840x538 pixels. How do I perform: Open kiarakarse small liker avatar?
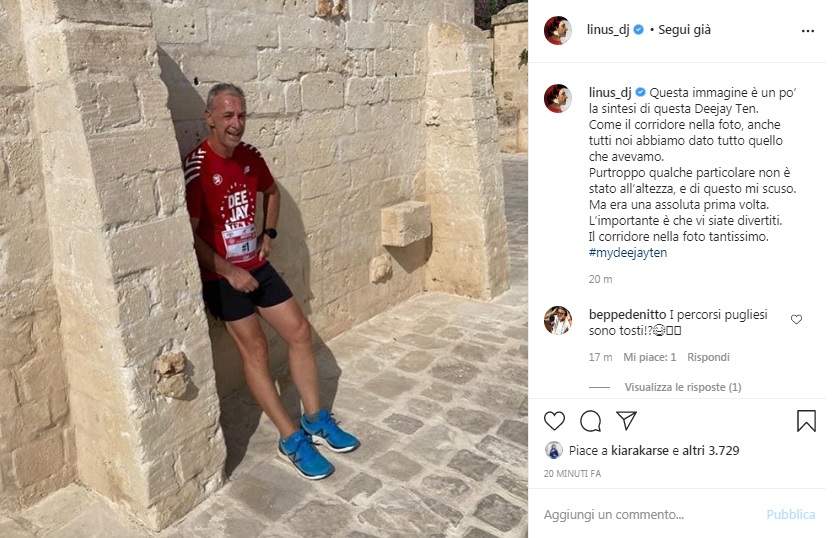pos(553,450)
